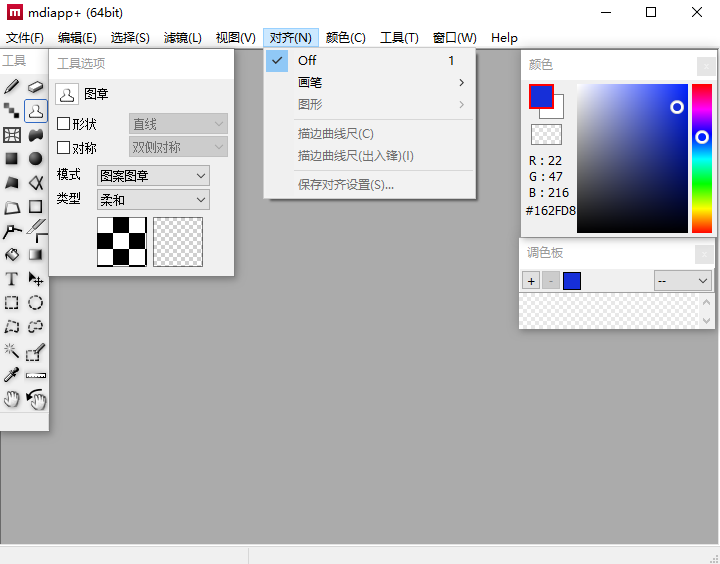Choose the filled ellipse tool

[x=36, y=159]
